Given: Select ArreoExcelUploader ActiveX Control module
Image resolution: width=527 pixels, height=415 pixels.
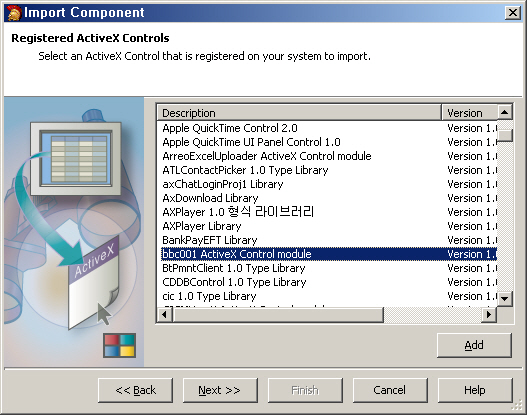Looking at the screenshot, I should (x=329, y=156).
